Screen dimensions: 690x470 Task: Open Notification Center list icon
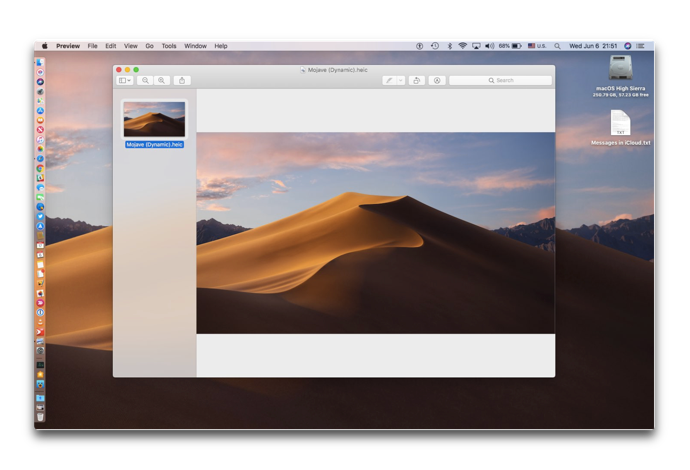point(640,46)
